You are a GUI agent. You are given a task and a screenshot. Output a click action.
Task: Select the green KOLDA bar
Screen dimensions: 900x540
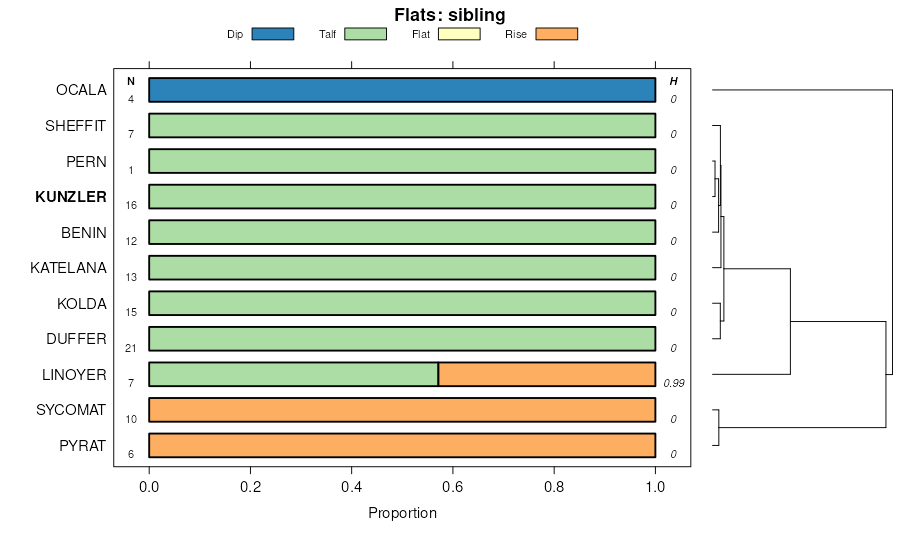point(402,303)
